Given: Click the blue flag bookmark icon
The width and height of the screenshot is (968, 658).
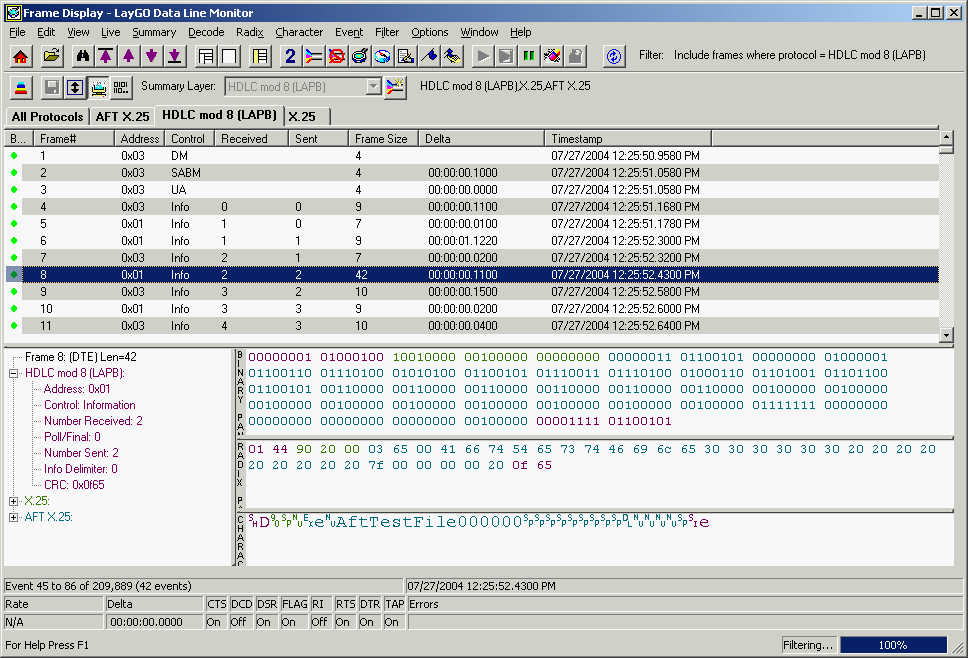Looking at the screenshot, I should (429, 56).
